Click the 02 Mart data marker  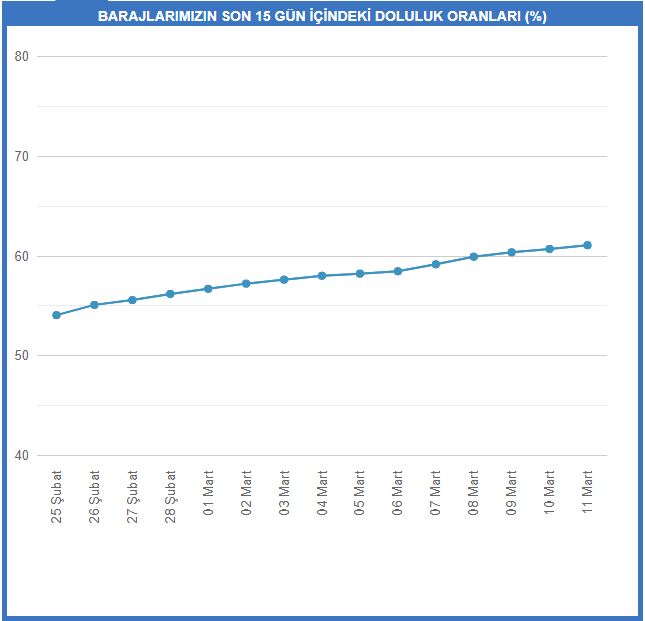pyautogui.click(x=246, y=284)
